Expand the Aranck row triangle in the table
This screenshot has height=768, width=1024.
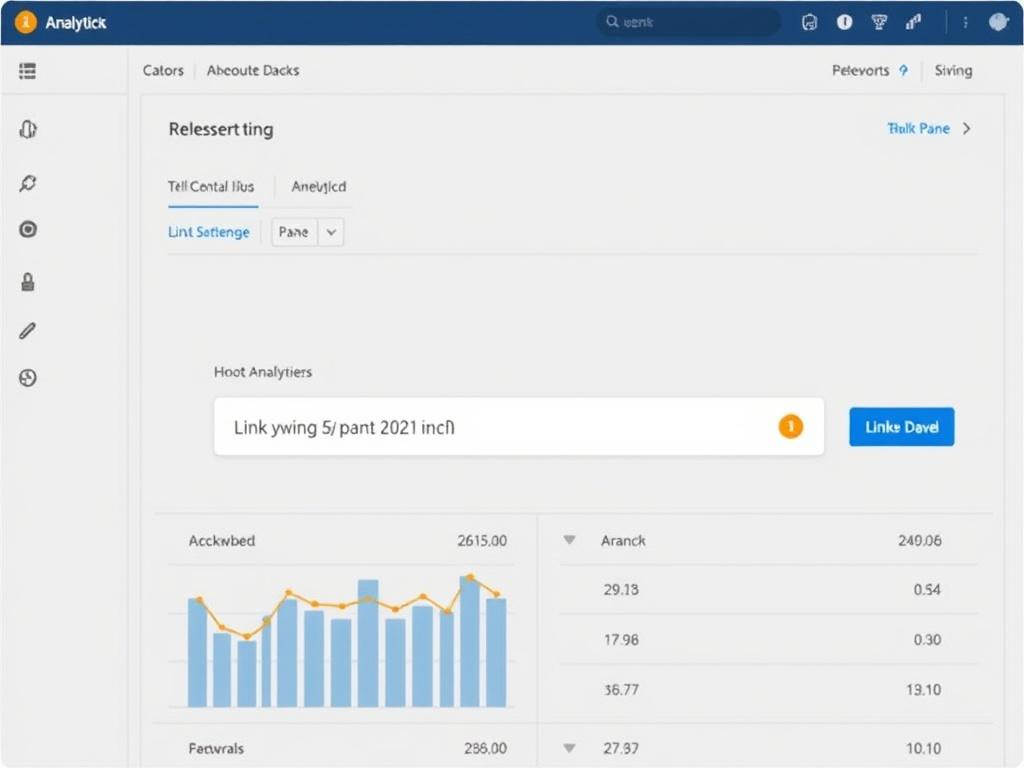568,540
